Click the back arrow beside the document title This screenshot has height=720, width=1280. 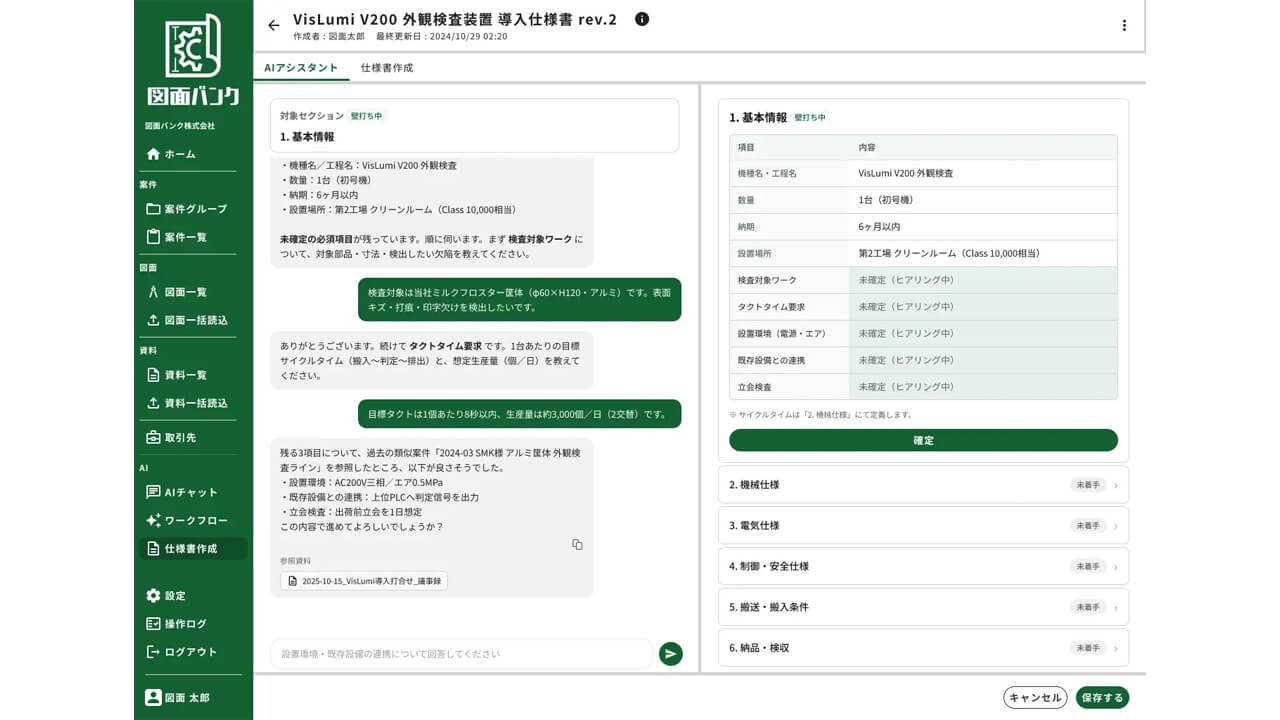coord(274,25)
